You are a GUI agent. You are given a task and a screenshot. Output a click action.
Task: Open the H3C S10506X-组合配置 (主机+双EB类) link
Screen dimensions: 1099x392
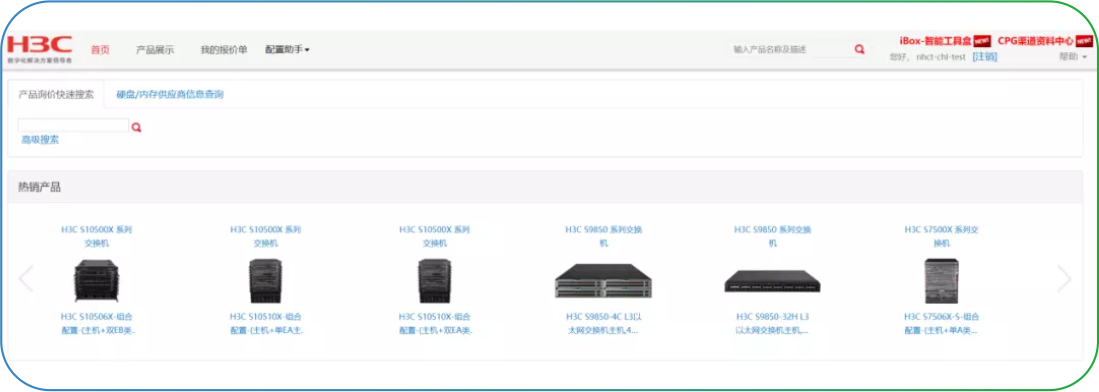click(x=97, y=323)
